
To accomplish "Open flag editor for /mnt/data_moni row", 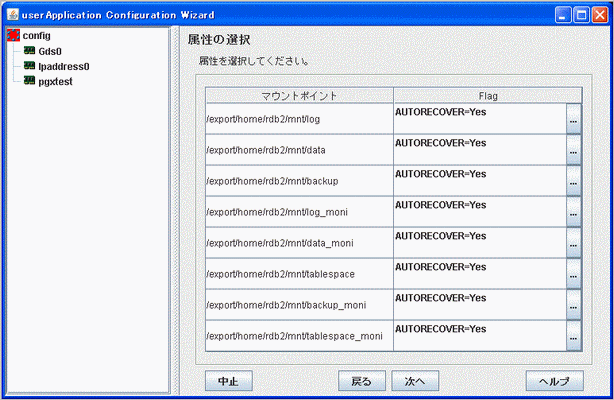I will 573,243.
